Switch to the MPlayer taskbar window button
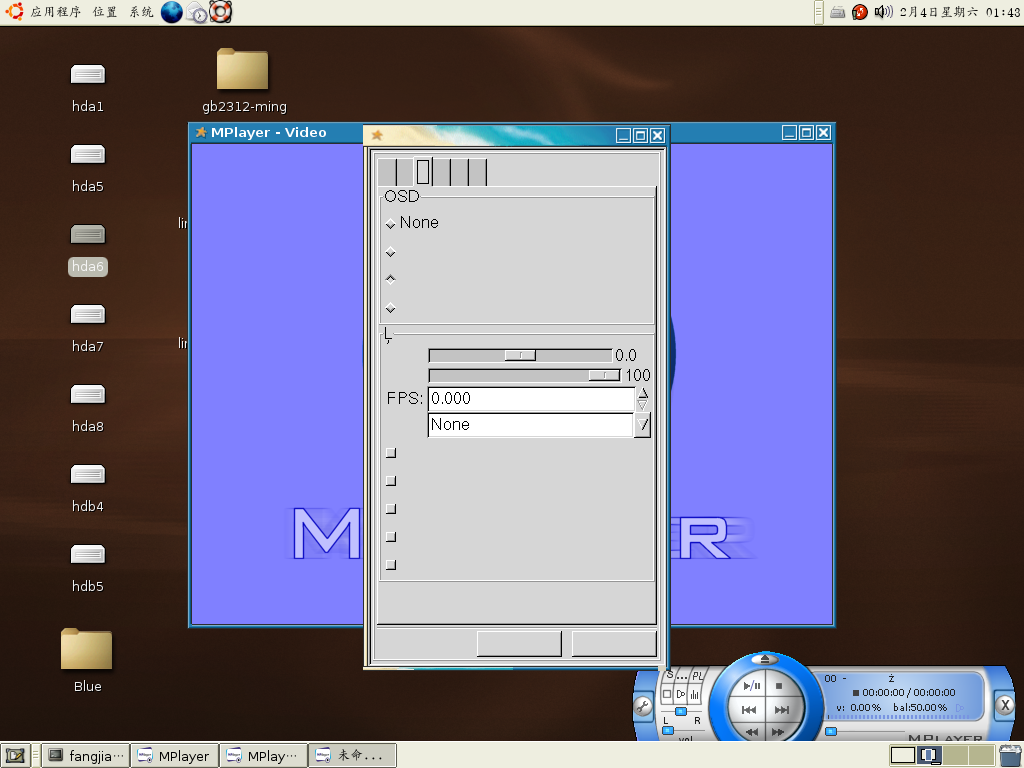Image resolution: width=1024 pixels, height=768 pixels. [175, 756]
